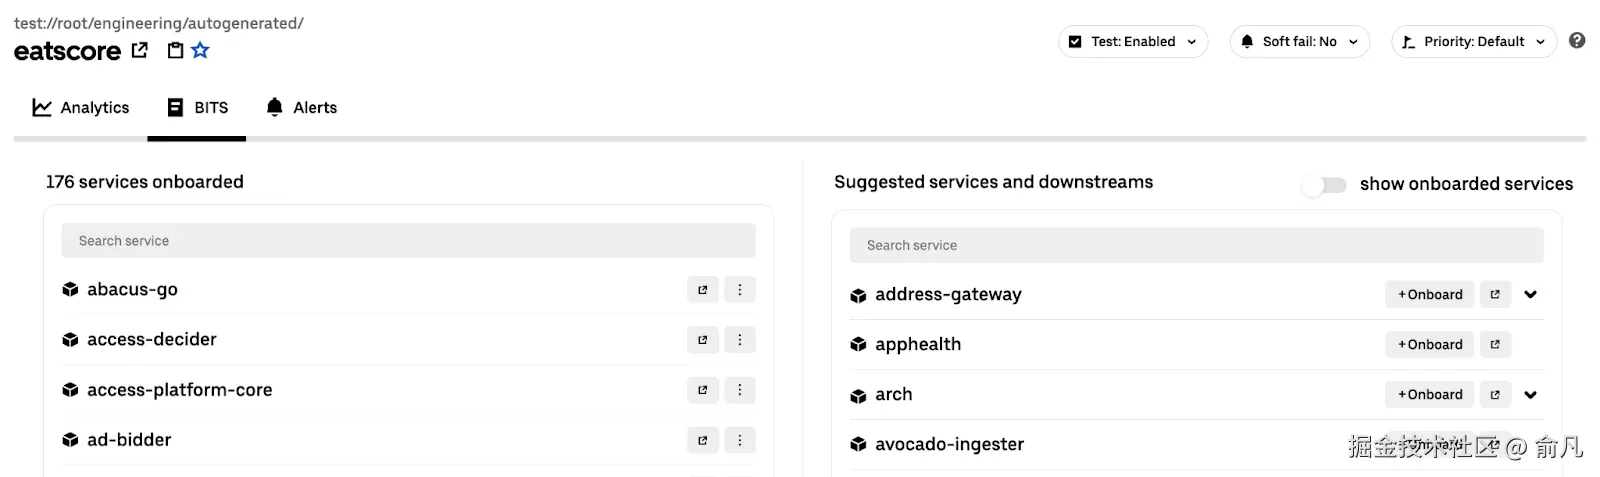Click the help question mark icon
This screenshot has width=1600, height=477.
[x=1577, y=41]
